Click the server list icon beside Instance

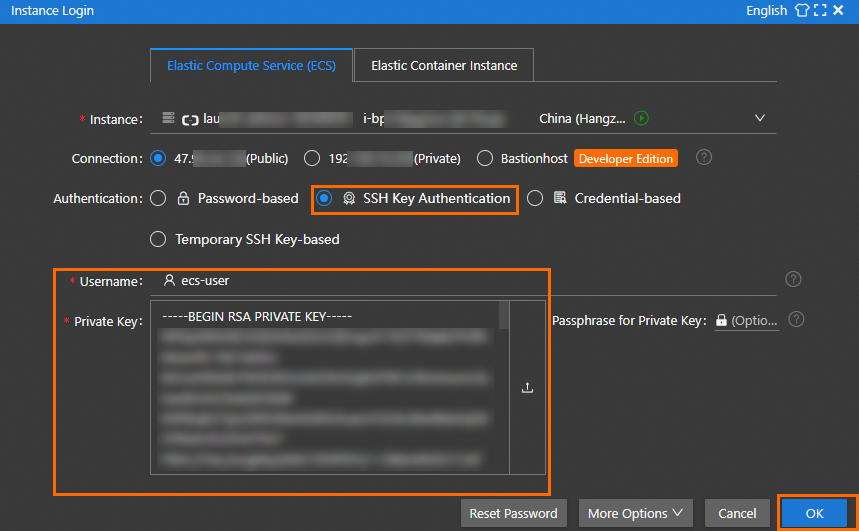[168, 117]
